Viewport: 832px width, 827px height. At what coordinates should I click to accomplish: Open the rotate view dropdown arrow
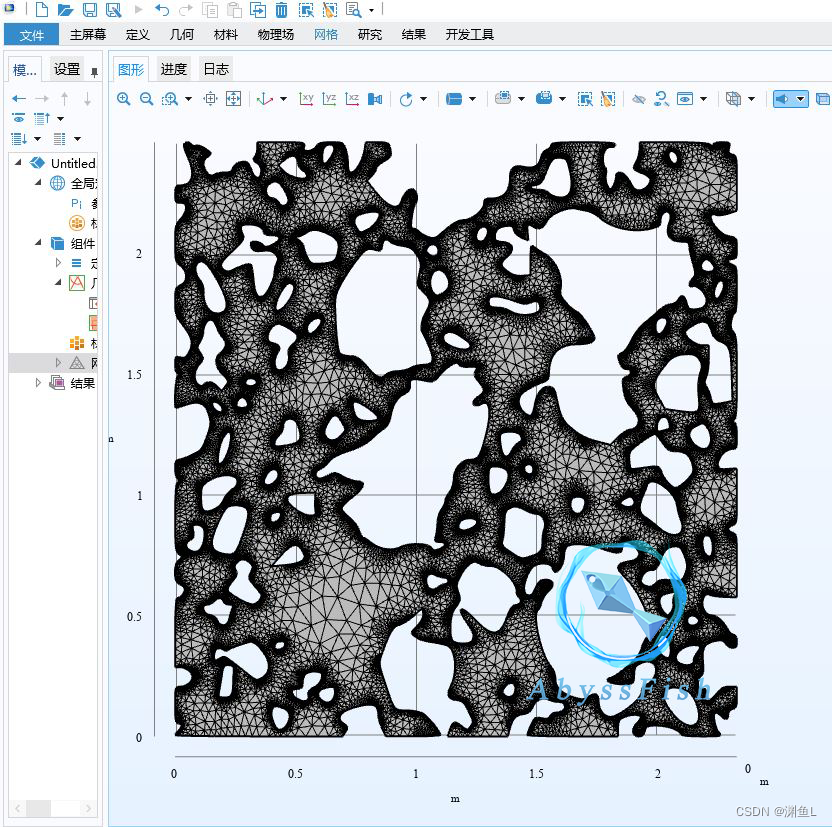(423, 99)
